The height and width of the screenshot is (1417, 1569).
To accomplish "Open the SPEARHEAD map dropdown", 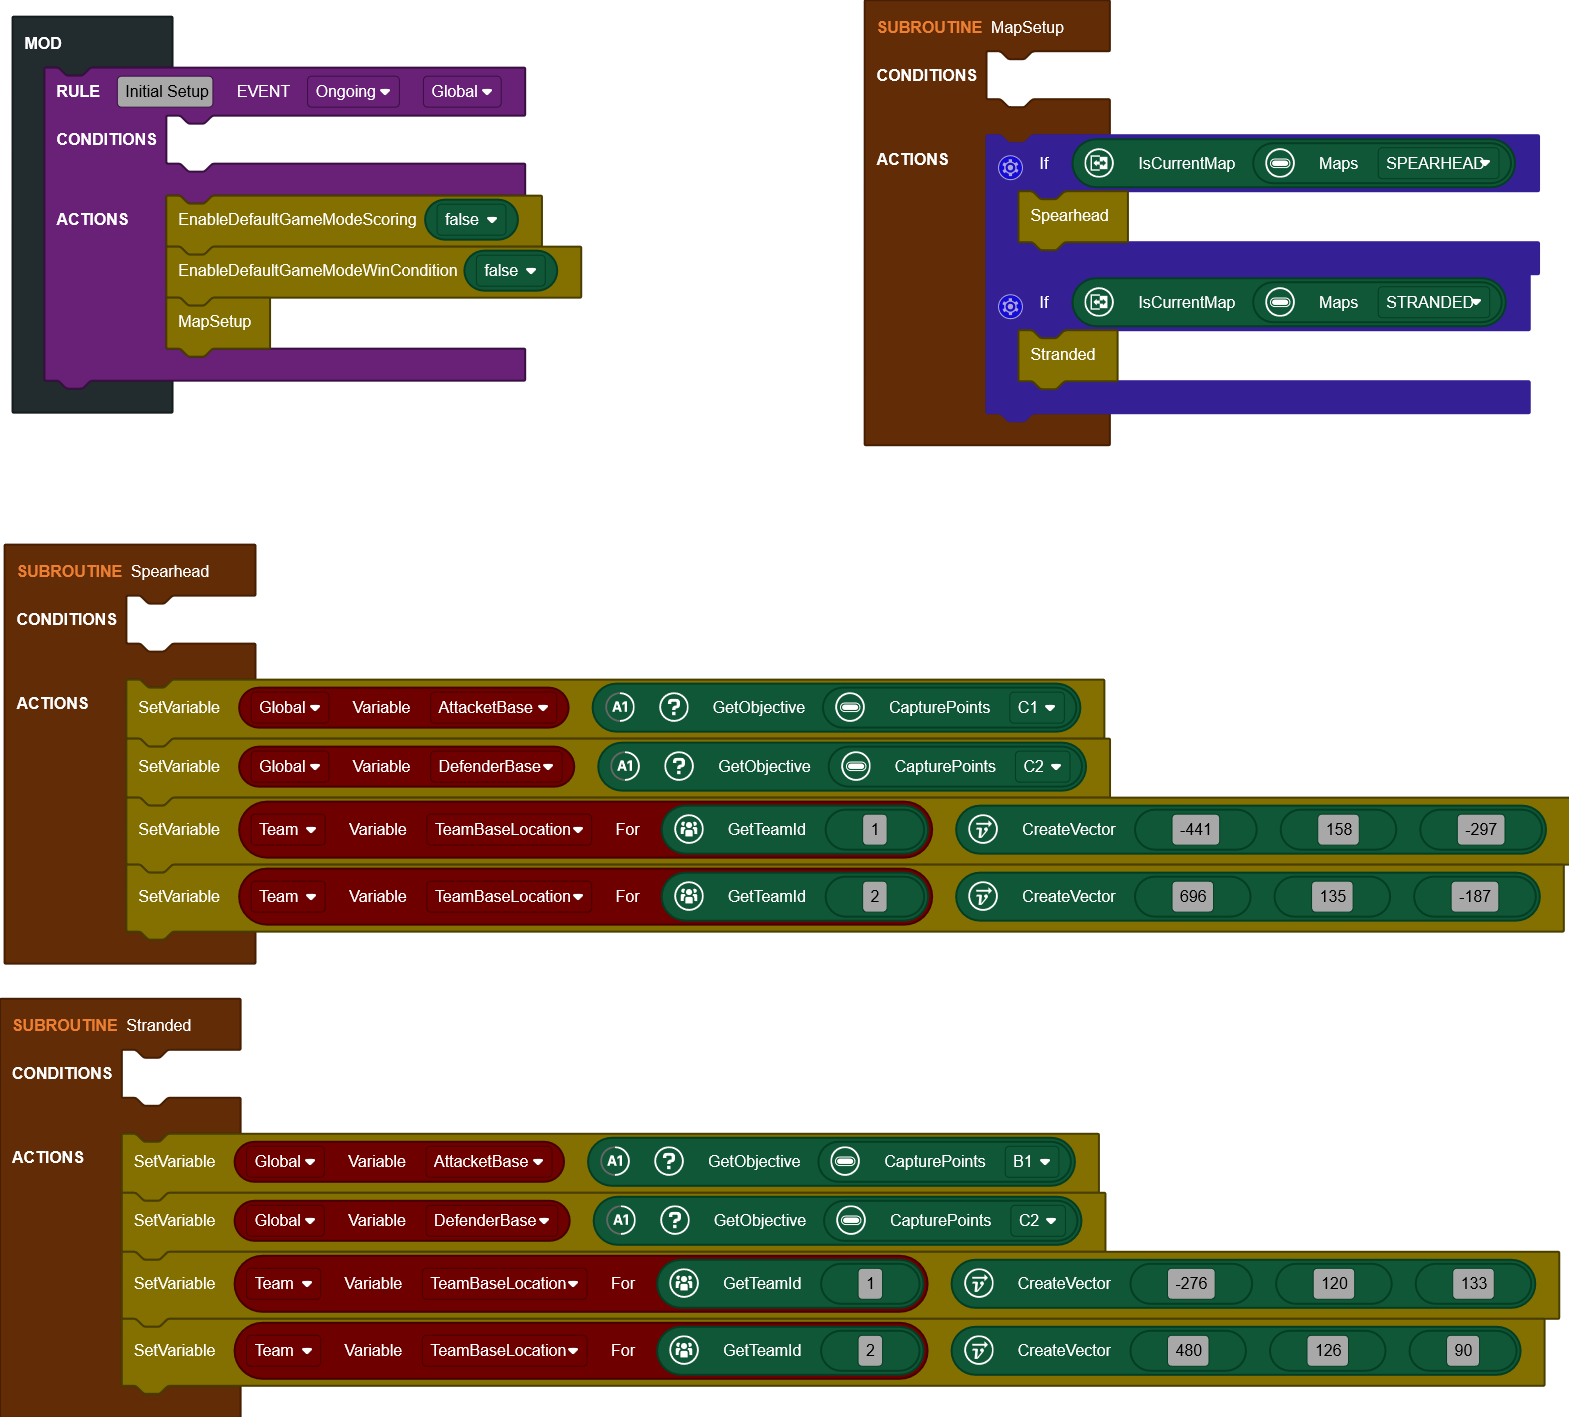I will tap(1437, 163).
